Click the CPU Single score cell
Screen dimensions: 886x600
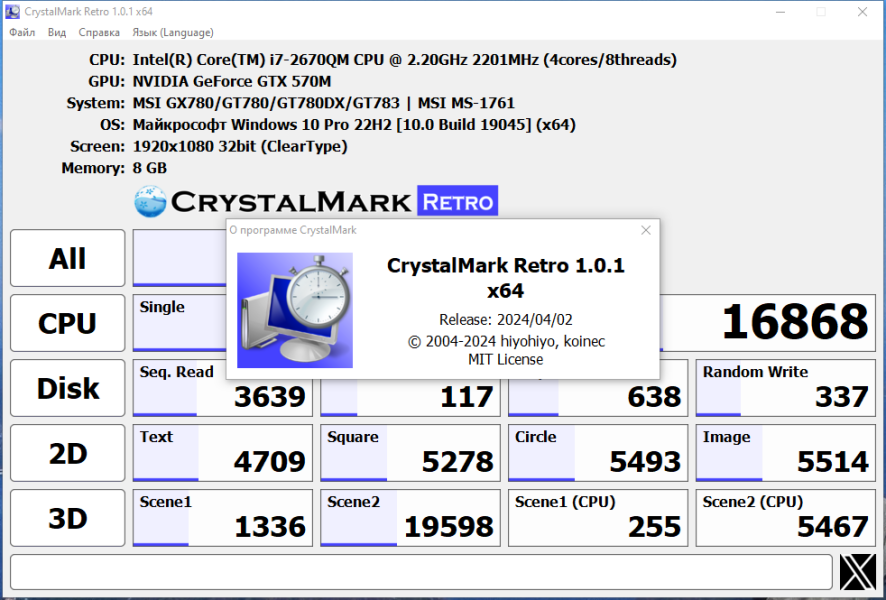pos(179,323)
